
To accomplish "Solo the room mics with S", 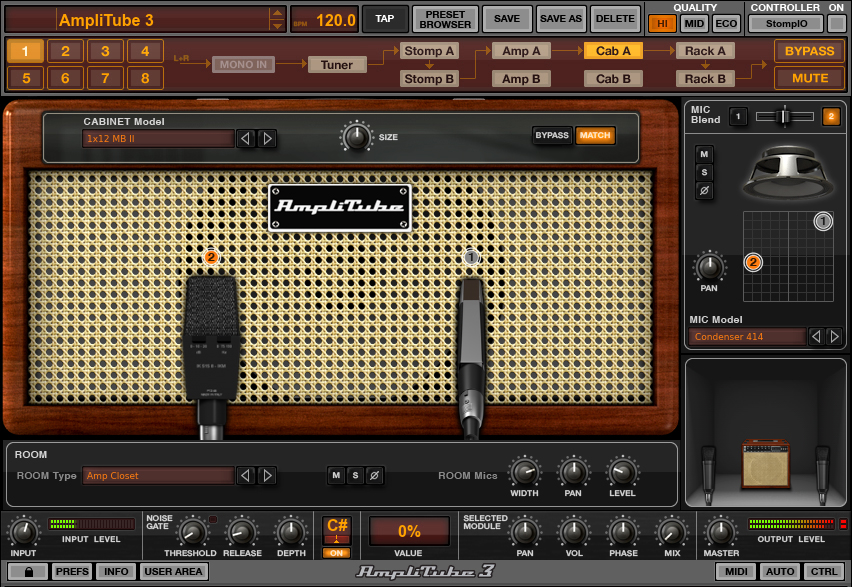I will 355,476.
